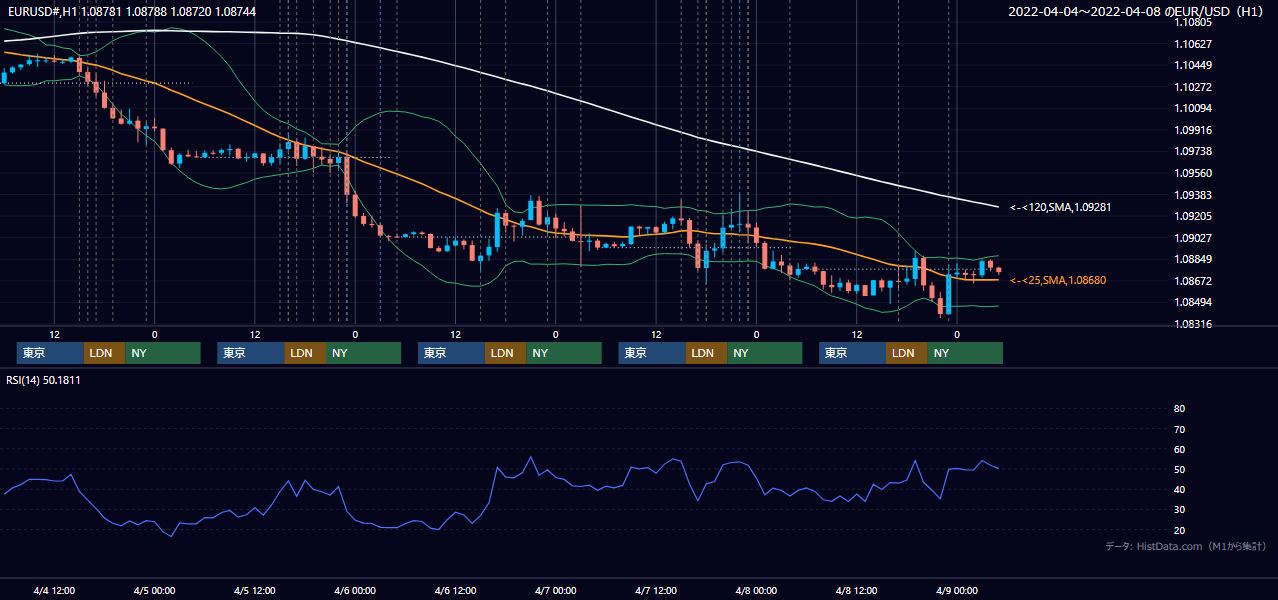Select the 4/5 12:00 time axis label
Screen dimensions: 1278x600
[x=255, y=591]
